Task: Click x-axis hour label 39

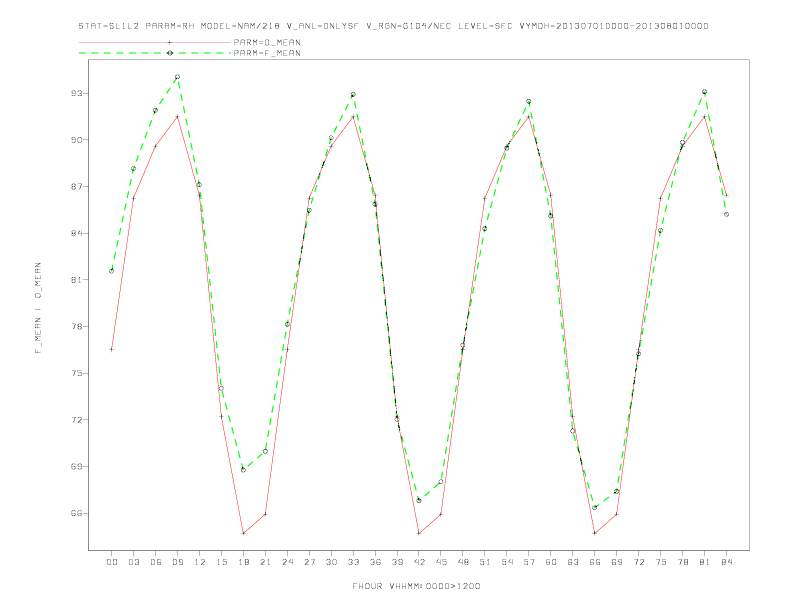Action: (x=397, y=562)
